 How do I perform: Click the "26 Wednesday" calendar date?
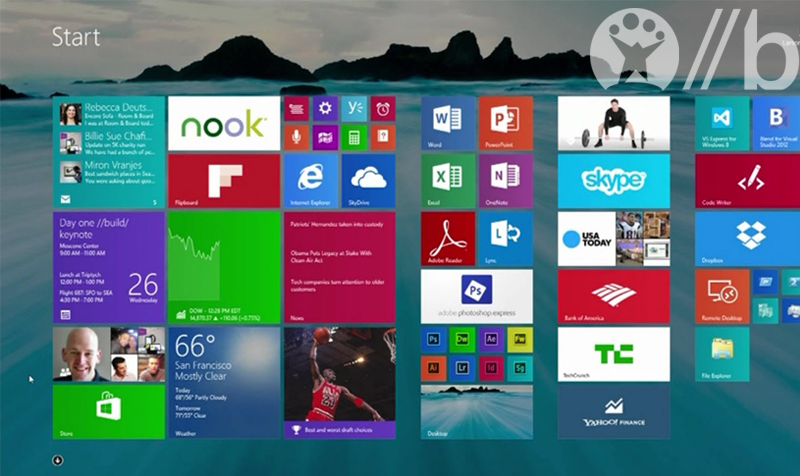tap(143, 288)
